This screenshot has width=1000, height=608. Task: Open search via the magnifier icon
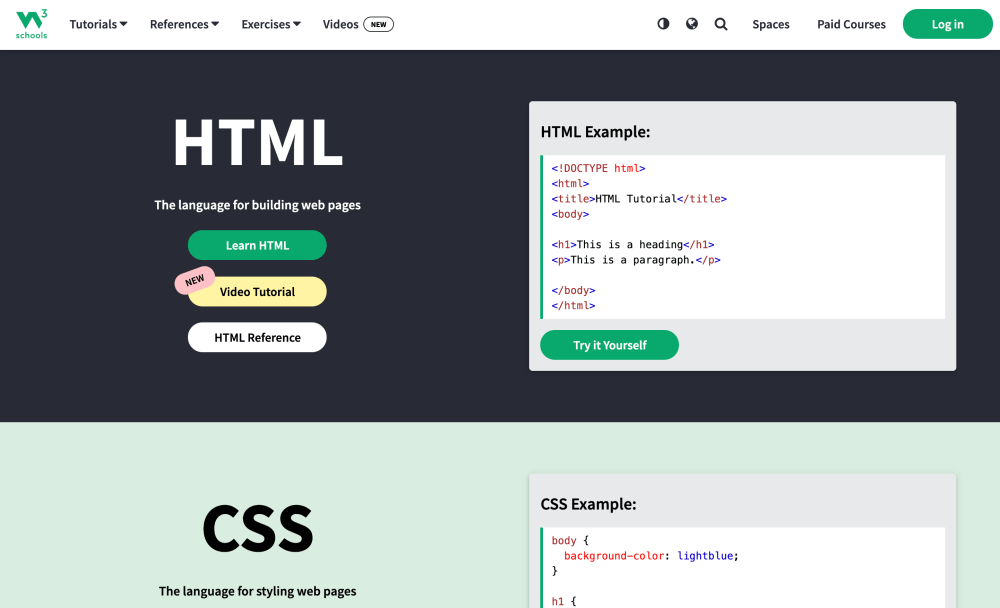[721, 23]
